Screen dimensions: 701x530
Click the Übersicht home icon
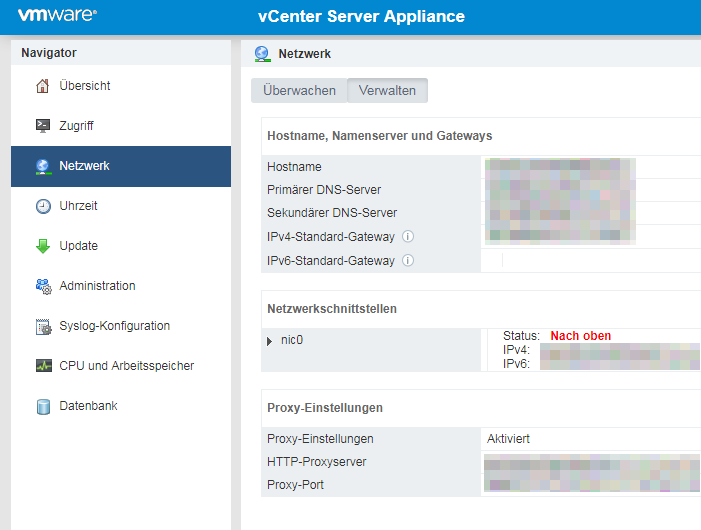click(x=42, y=86)
